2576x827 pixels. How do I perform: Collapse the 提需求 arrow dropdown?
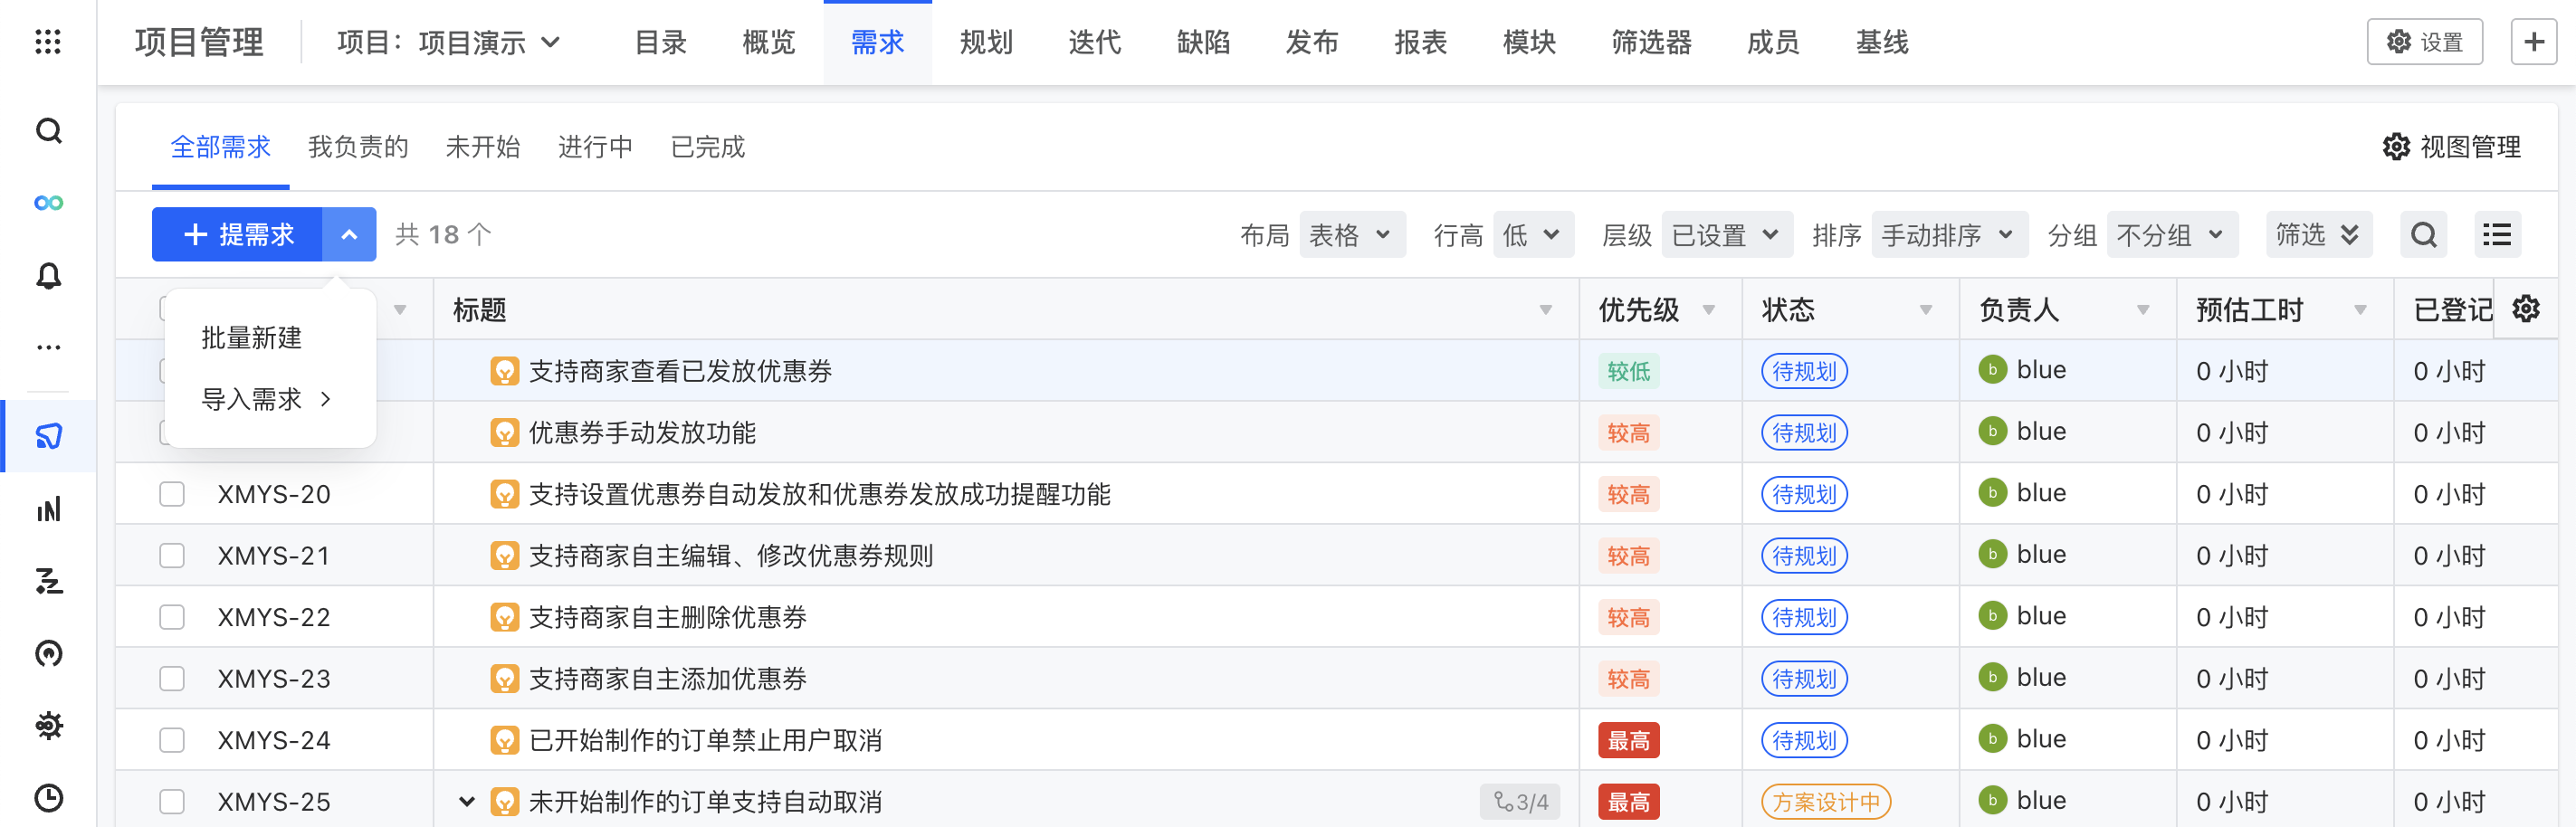click(349, 235)
